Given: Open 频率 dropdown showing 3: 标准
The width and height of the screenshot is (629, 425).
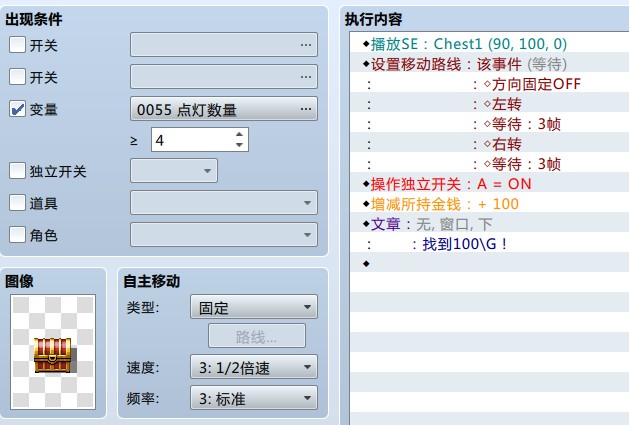Looking at the screenshot, I should click(x=254, y=398).
